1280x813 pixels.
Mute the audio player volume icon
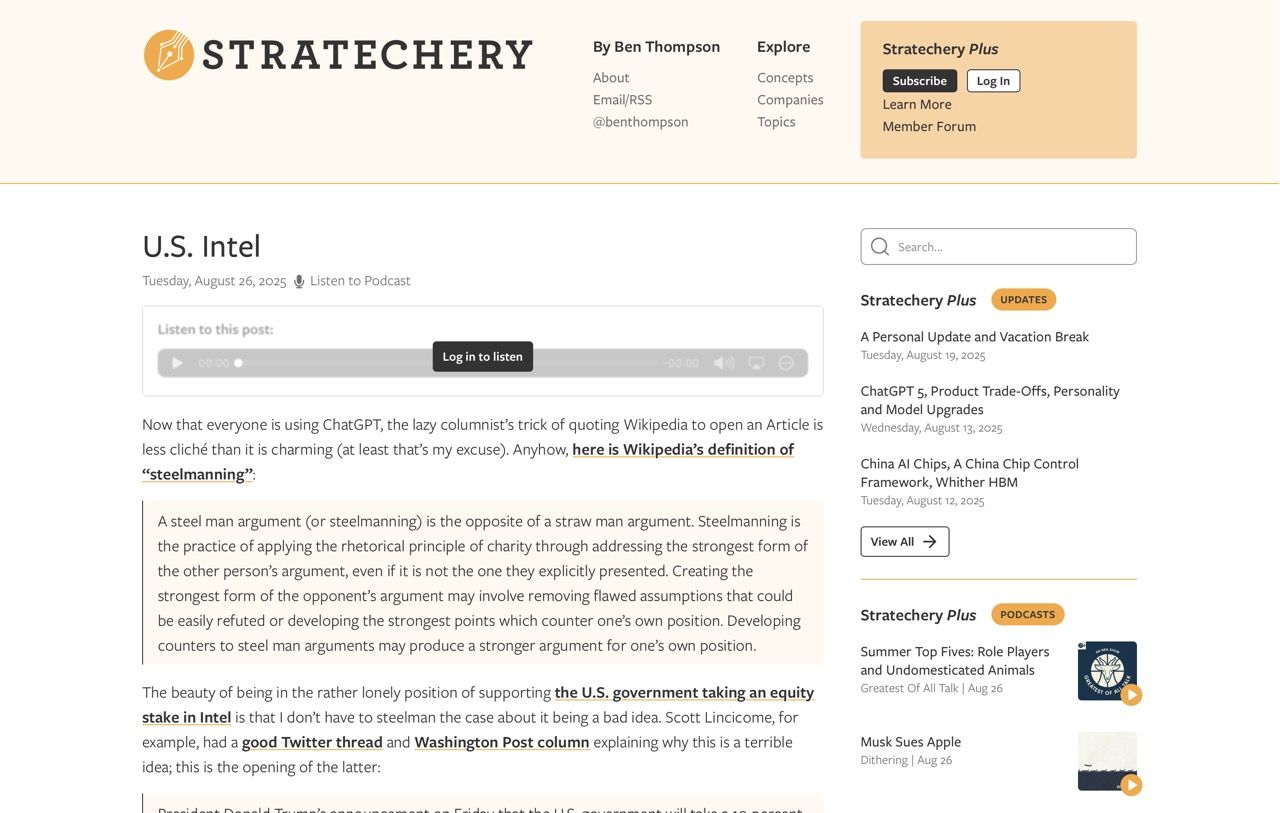pyautogui.click(x=724, y=363)
